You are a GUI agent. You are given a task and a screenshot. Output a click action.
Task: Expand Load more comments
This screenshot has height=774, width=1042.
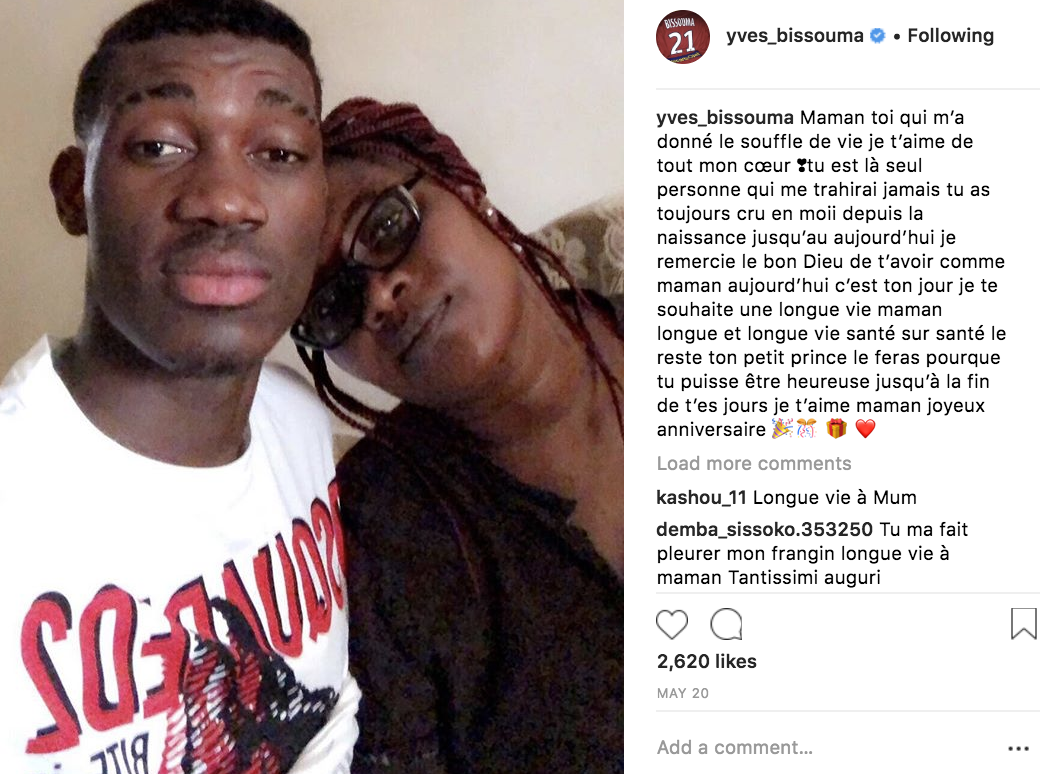(x=754, y=463)
